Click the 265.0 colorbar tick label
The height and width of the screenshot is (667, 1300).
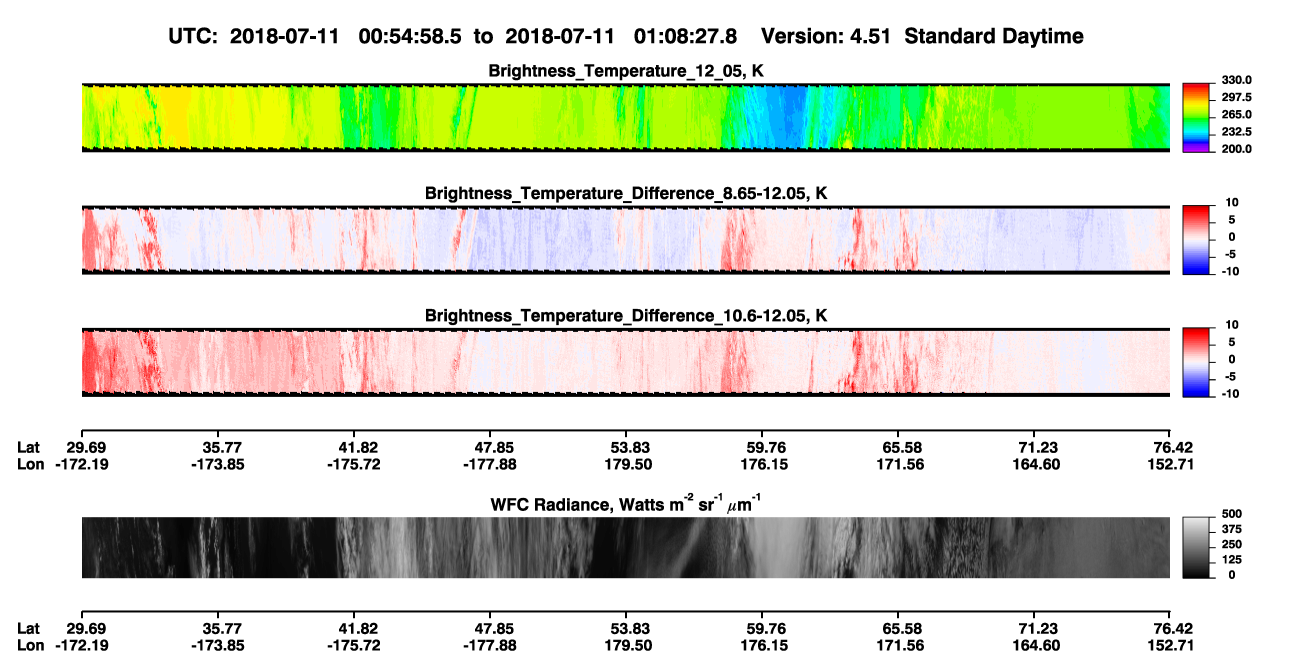pos(1237,115)
